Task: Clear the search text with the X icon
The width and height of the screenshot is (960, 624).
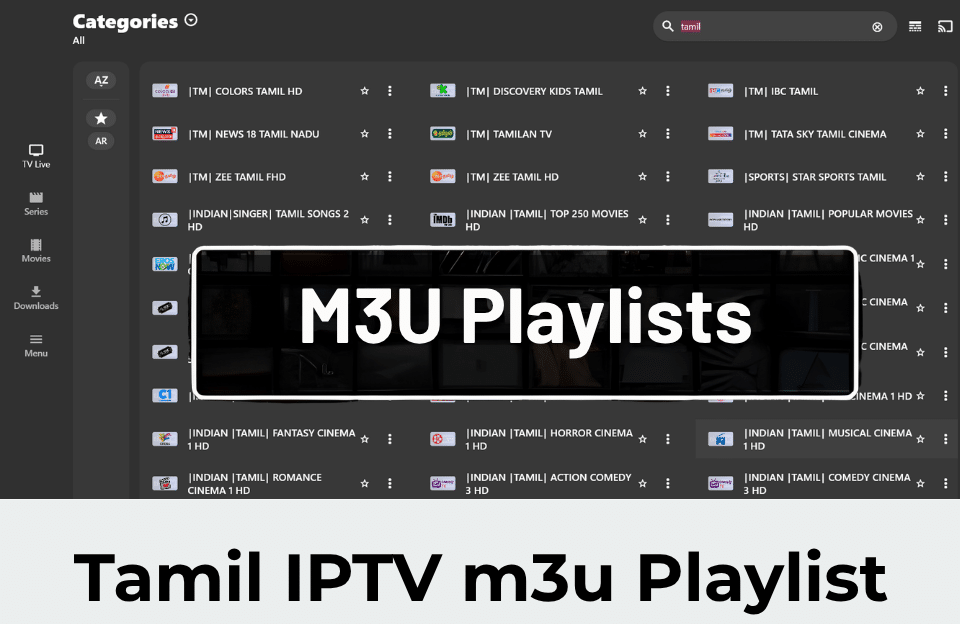Action: tap(877, 27)
